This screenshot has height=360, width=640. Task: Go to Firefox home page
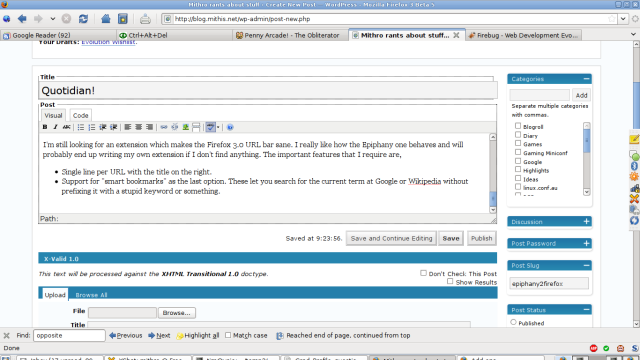[x=106, y=19]
